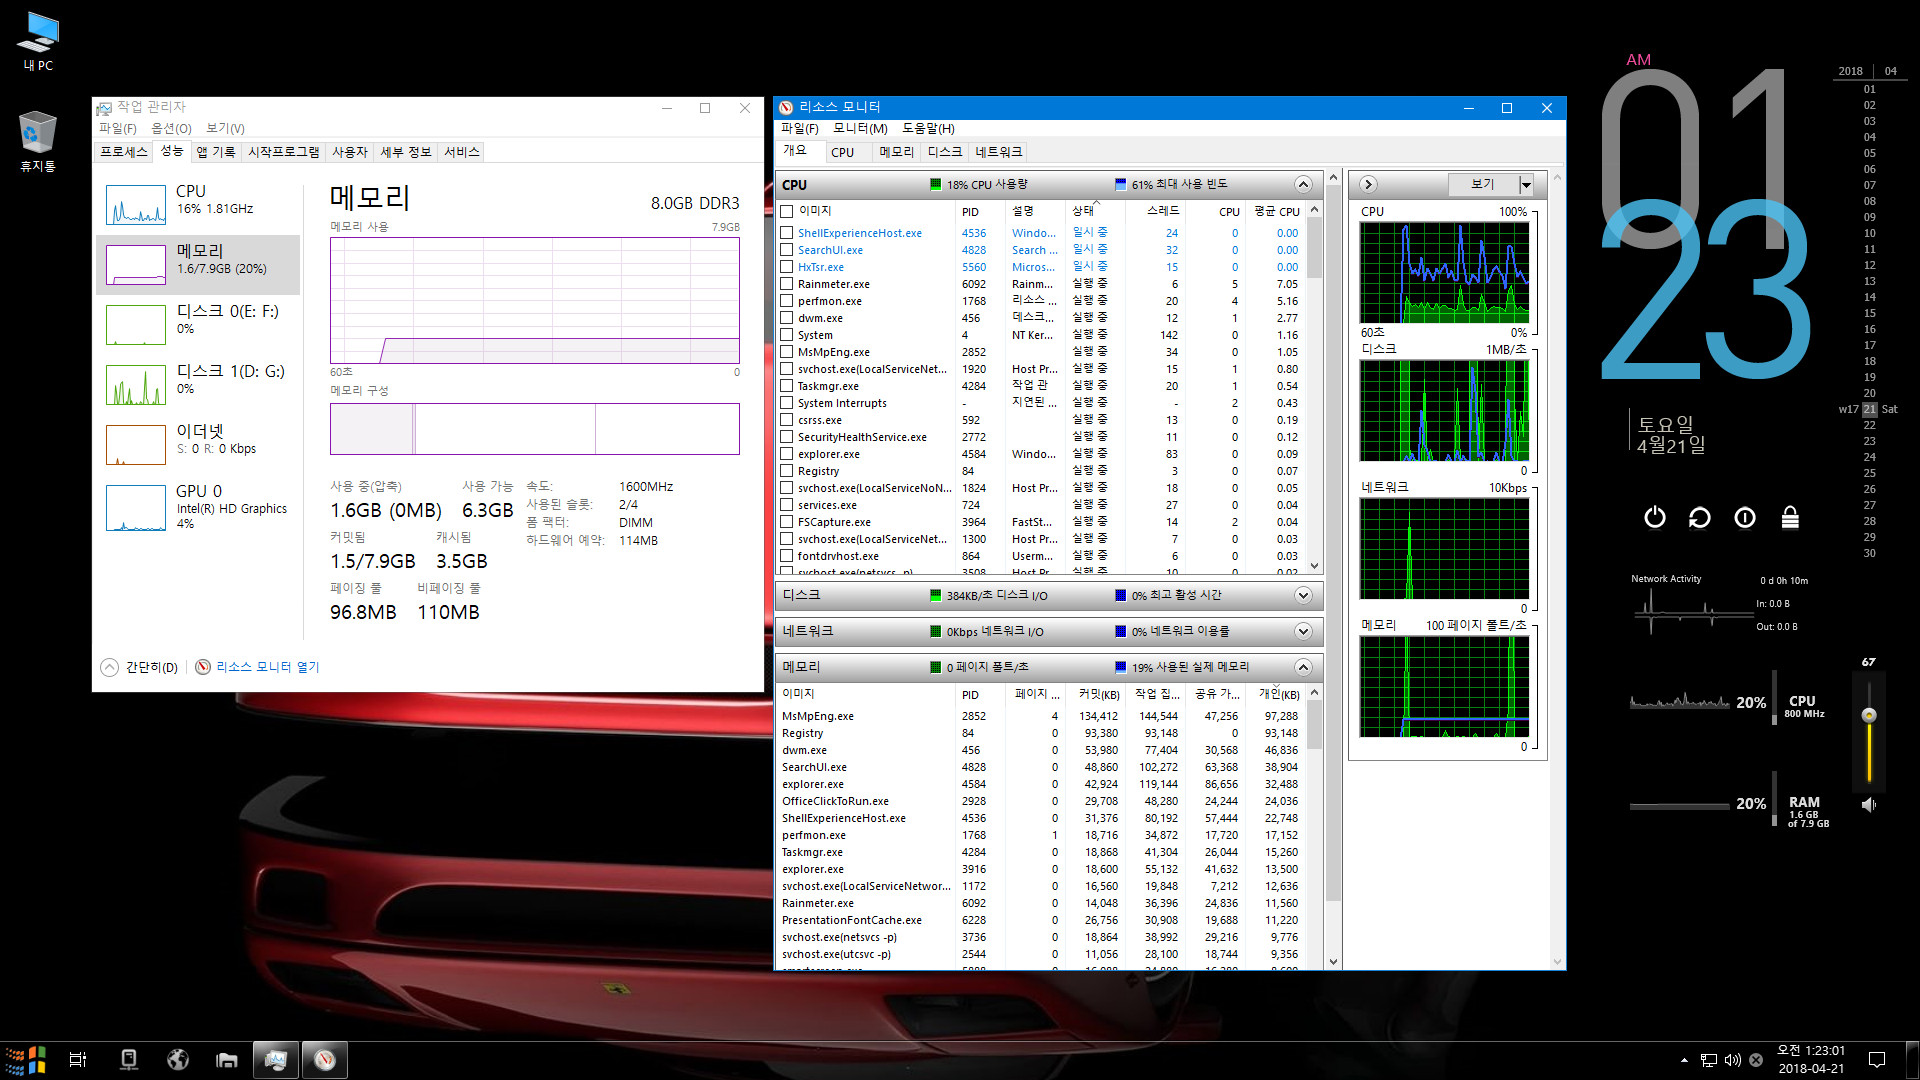Expand the 메모리 section in Resource Monitor
The height and width of the screenshot is (1080, 1920).
1303,667
